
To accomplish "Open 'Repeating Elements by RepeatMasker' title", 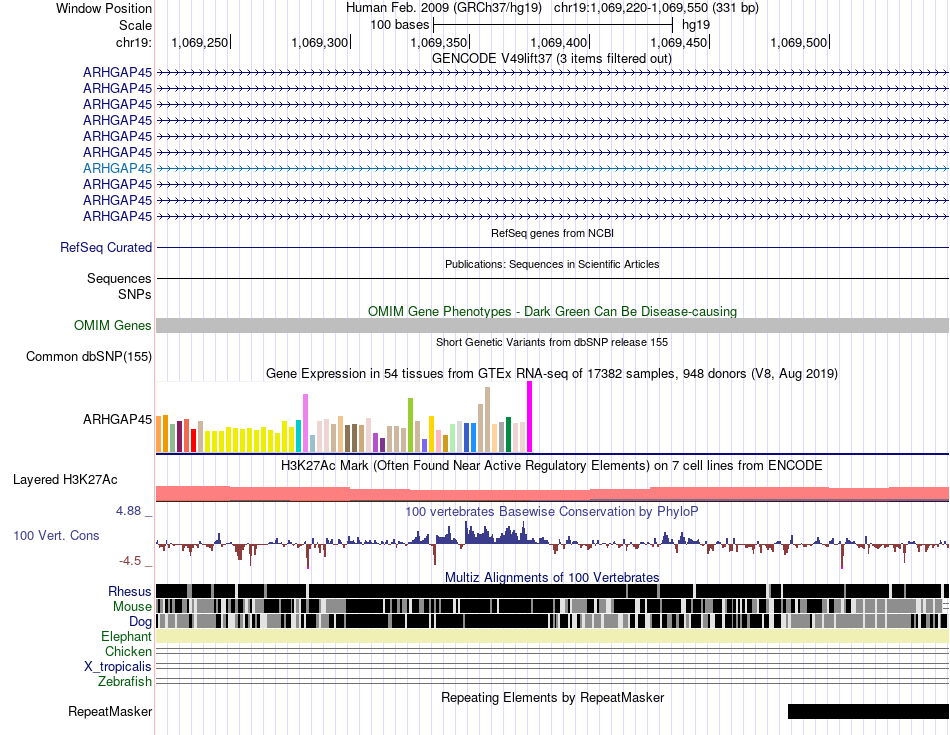I will 552,698.
